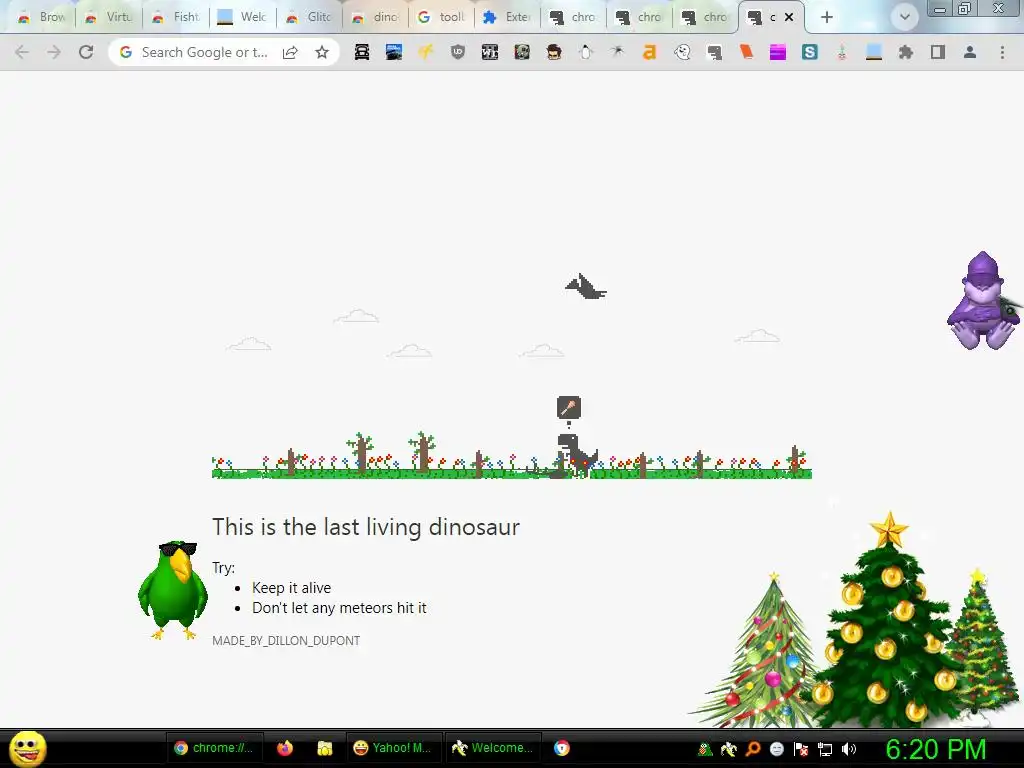
Task: Click the flying pterodactyl in the sky
Action: 586,287
